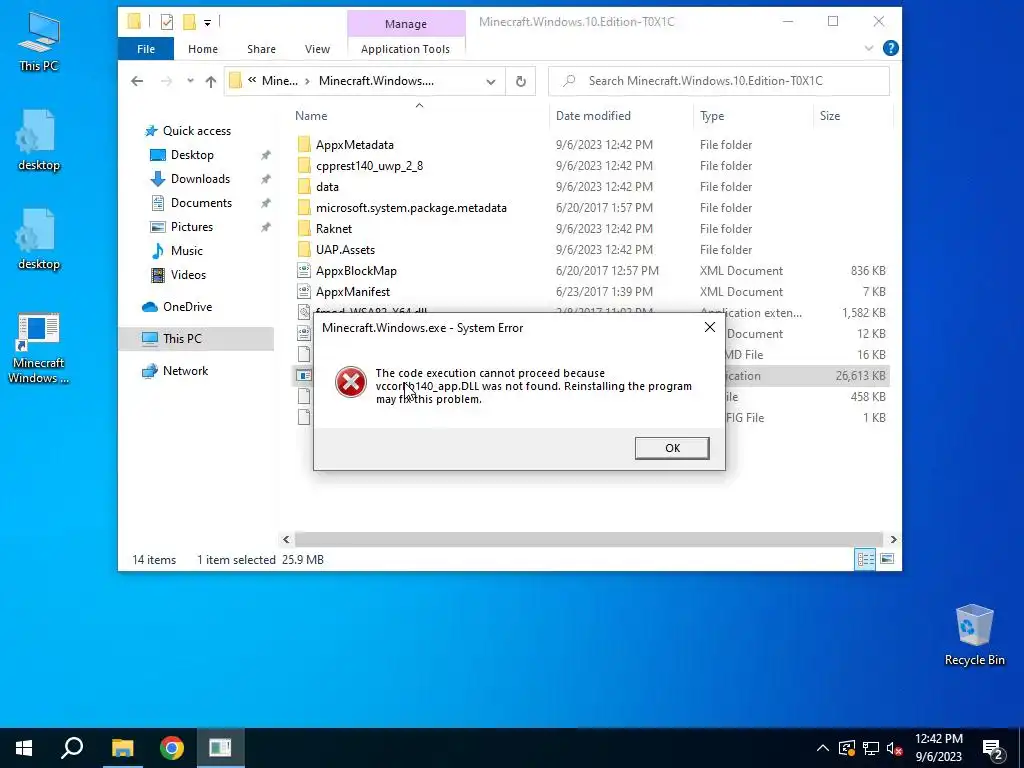
Task: Click New Folder icon in title bar
Action: [x=189, y=22]
